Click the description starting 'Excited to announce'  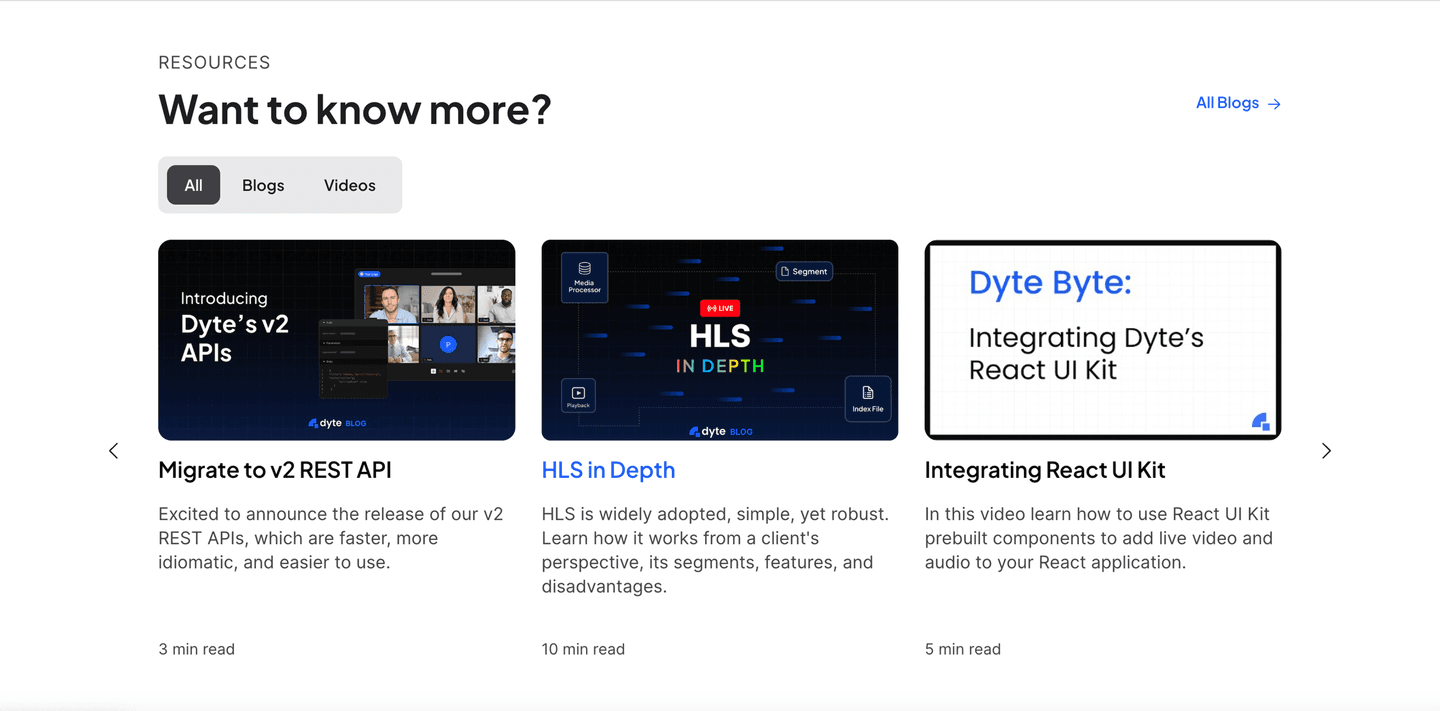pos(331,538)
